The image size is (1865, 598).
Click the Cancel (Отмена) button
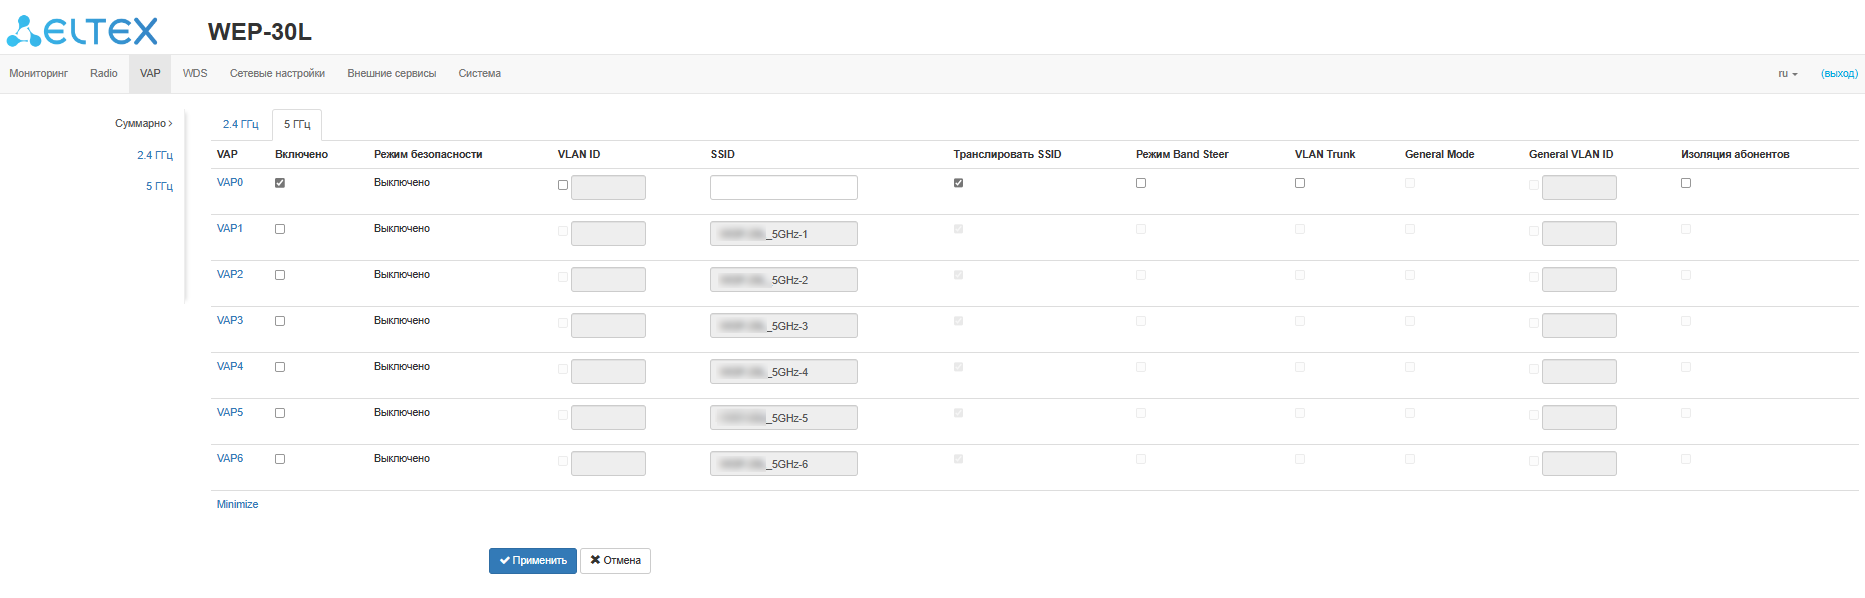615,561
